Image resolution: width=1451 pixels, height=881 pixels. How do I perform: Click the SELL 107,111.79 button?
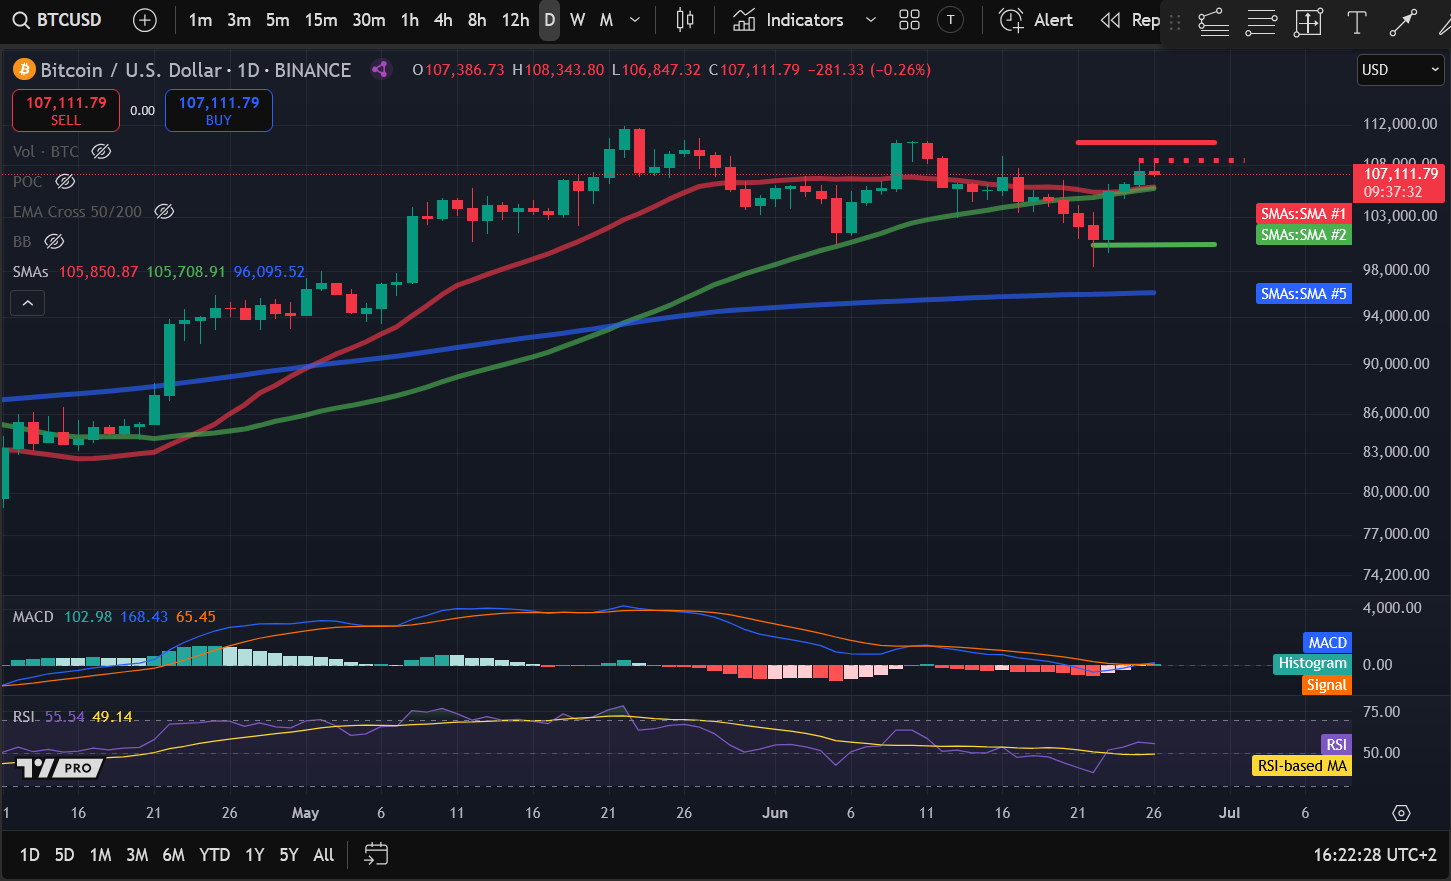click(x=66, y=110)
